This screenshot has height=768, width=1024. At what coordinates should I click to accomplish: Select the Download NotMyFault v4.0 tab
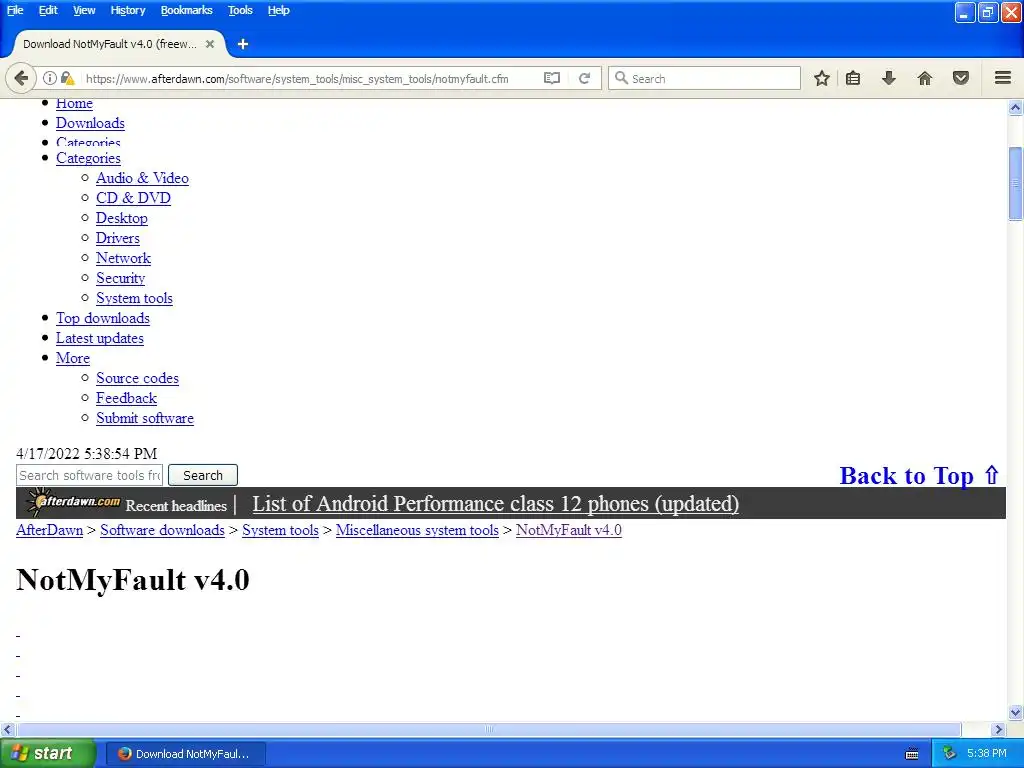point(110,44)
